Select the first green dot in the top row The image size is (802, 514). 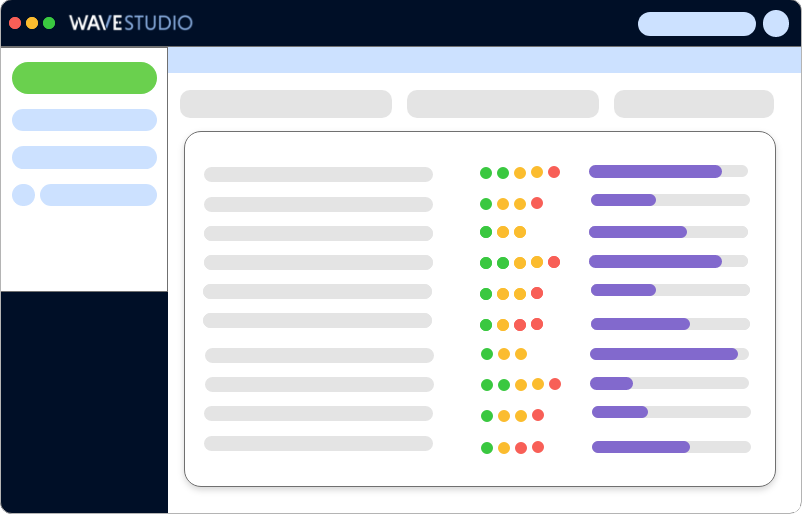(486, 173)
